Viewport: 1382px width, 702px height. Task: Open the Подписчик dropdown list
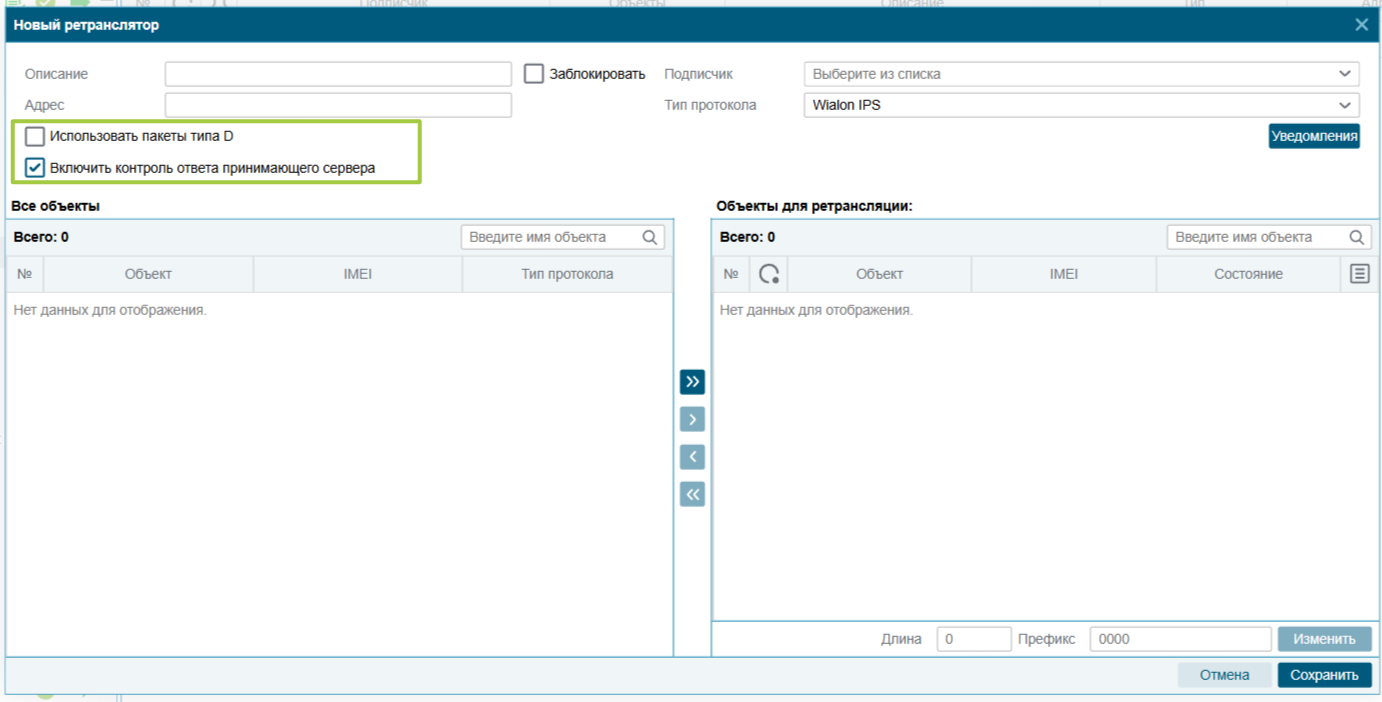[x=1081, y=74]
